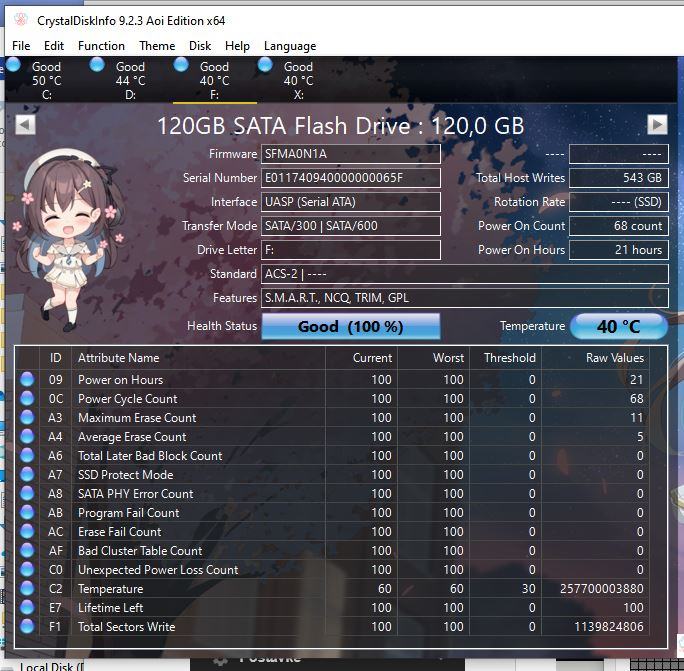Viewport: 684px width, 671px height.
Task: Click the status orb for Power on Hours
Action: pos(27,379)
